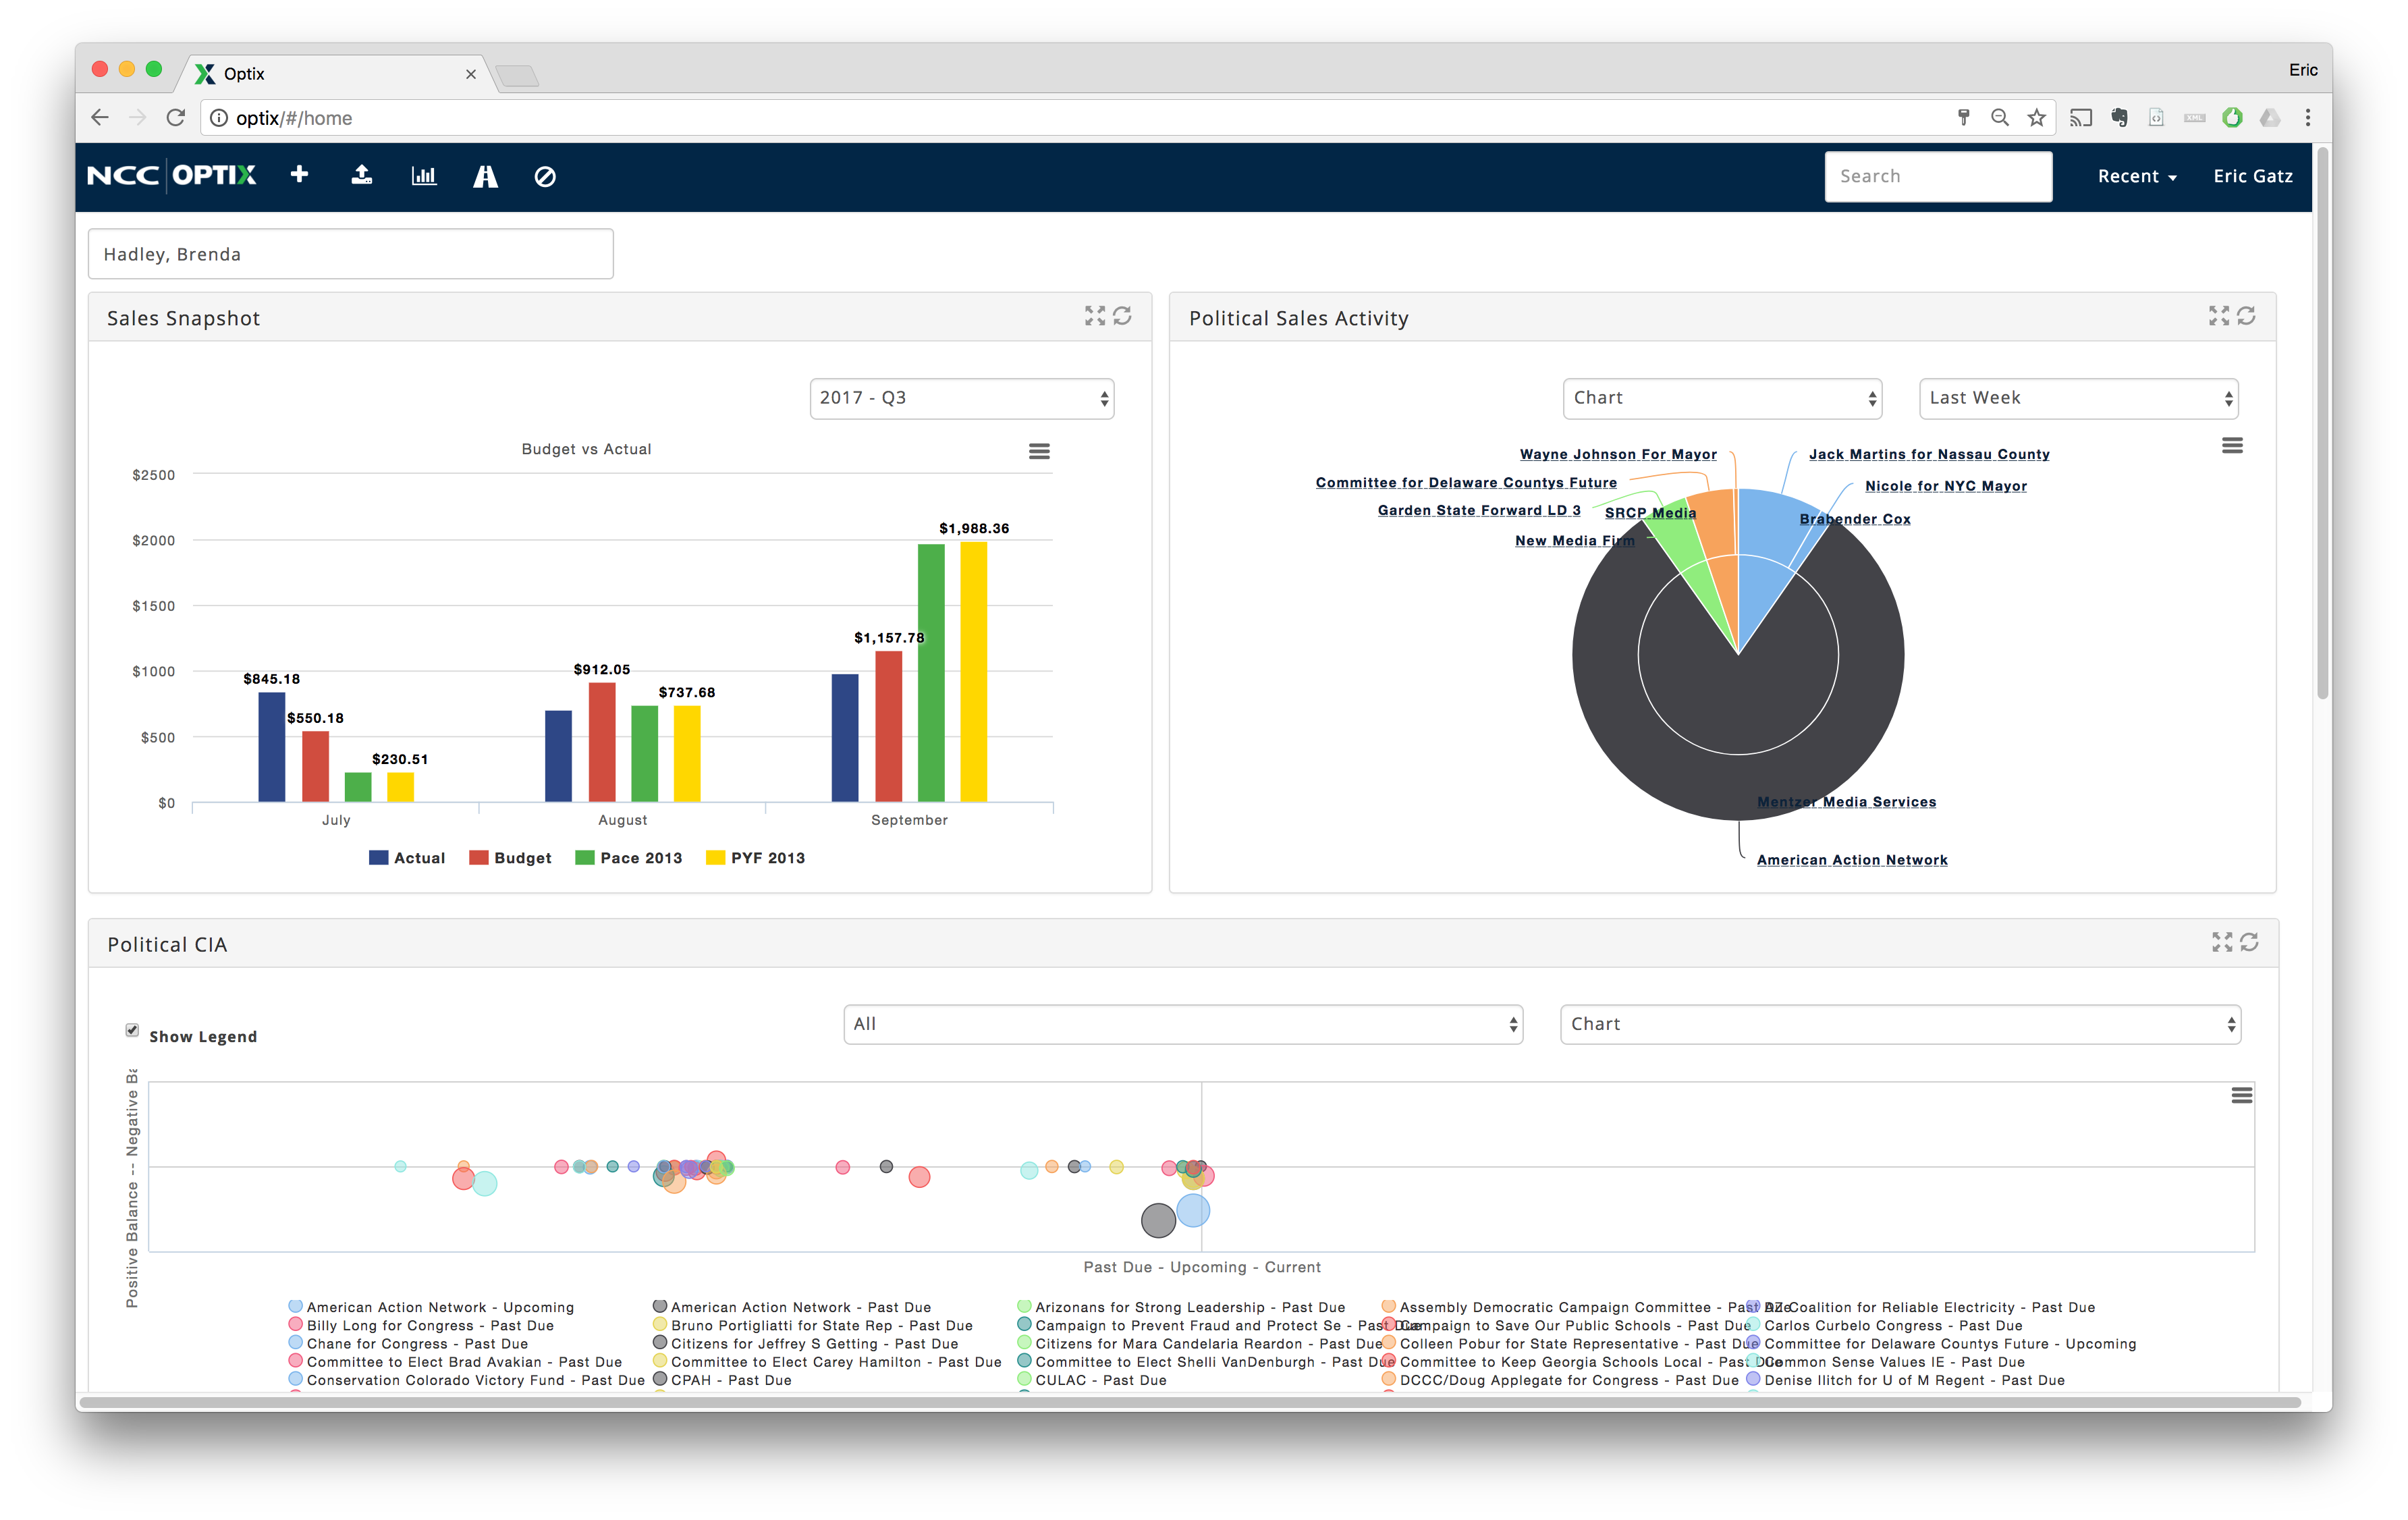Open the Recent menu
The width and height of the screenshot is (2408, 1520).
pos(2136,176)
